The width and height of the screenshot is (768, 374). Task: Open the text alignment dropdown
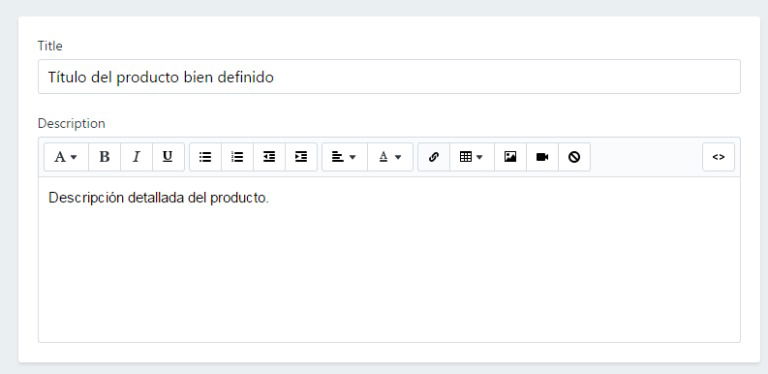(344, 157)
